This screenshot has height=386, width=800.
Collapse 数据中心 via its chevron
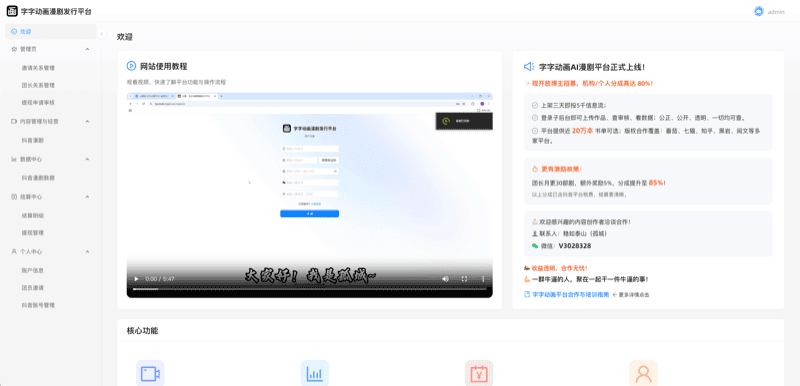pyautogui.click(x=87, y=159)
